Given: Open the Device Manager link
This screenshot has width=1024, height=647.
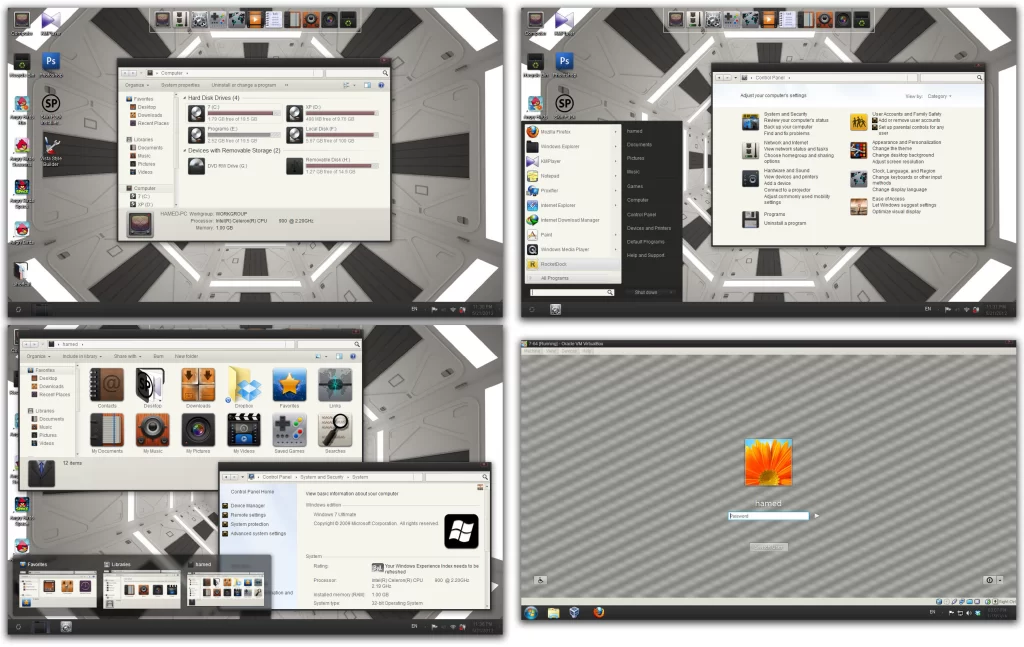Looking at the screenshot, I should tap(246, 506).
